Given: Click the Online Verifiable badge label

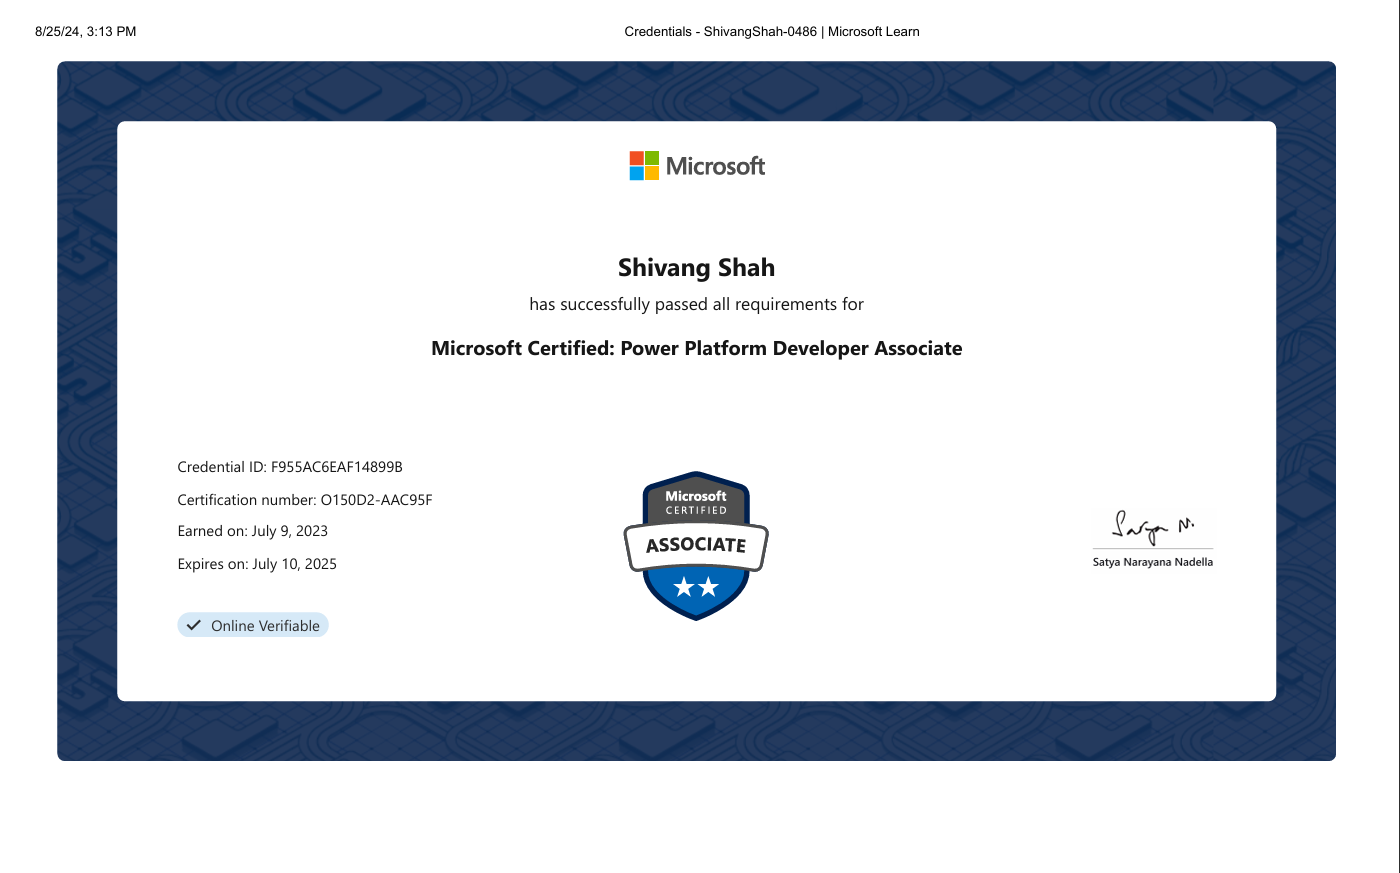Looking at the screenshot, I should coord(253,625).
